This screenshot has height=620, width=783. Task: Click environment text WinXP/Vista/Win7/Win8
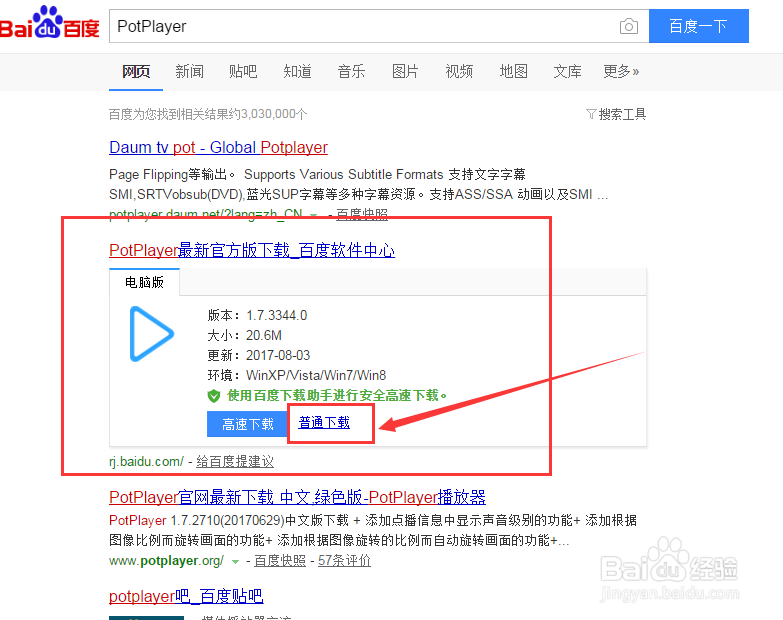316,375
